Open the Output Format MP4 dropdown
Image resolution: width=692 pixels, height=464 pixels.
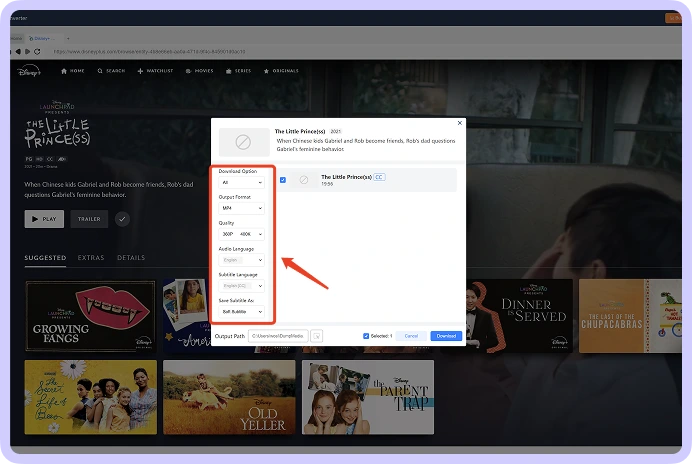pos(242,208)
